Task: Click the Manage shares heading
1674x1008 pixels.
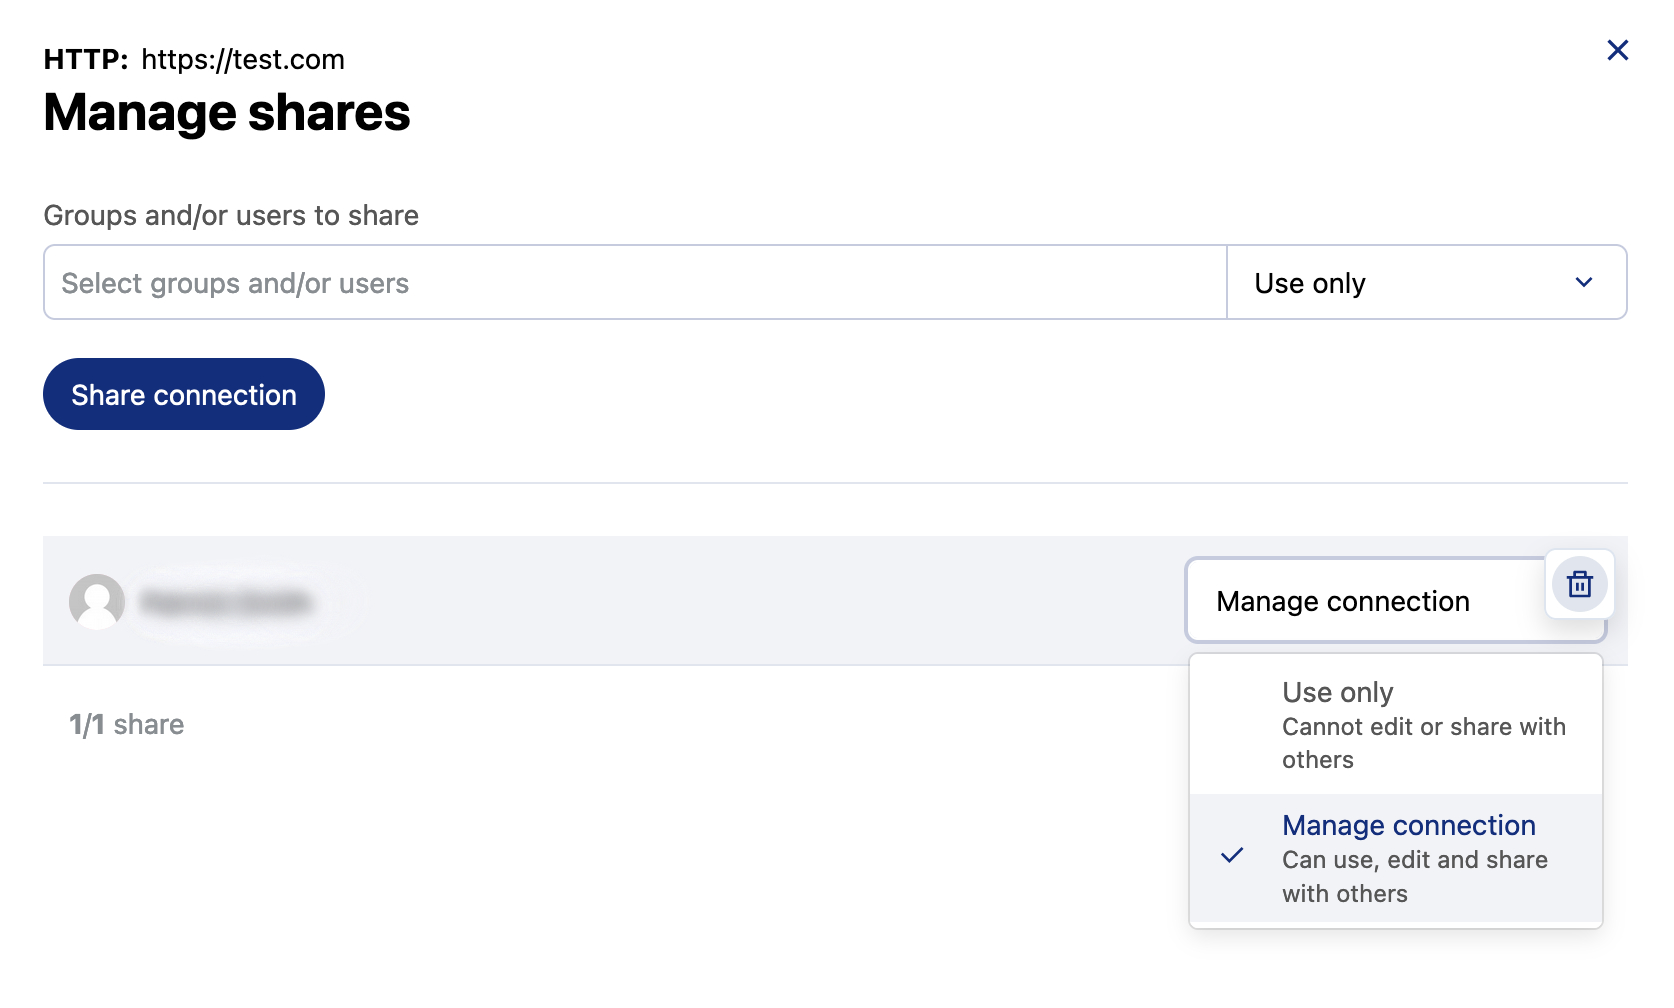Action: click(x=226, y=113)
